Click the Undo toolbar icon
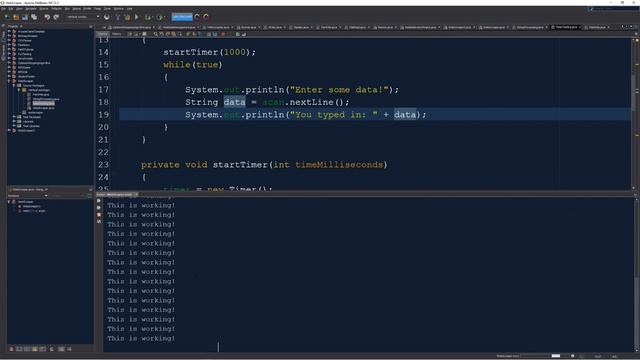The width and height of the screenshot is (640, 360). [47, 17]
